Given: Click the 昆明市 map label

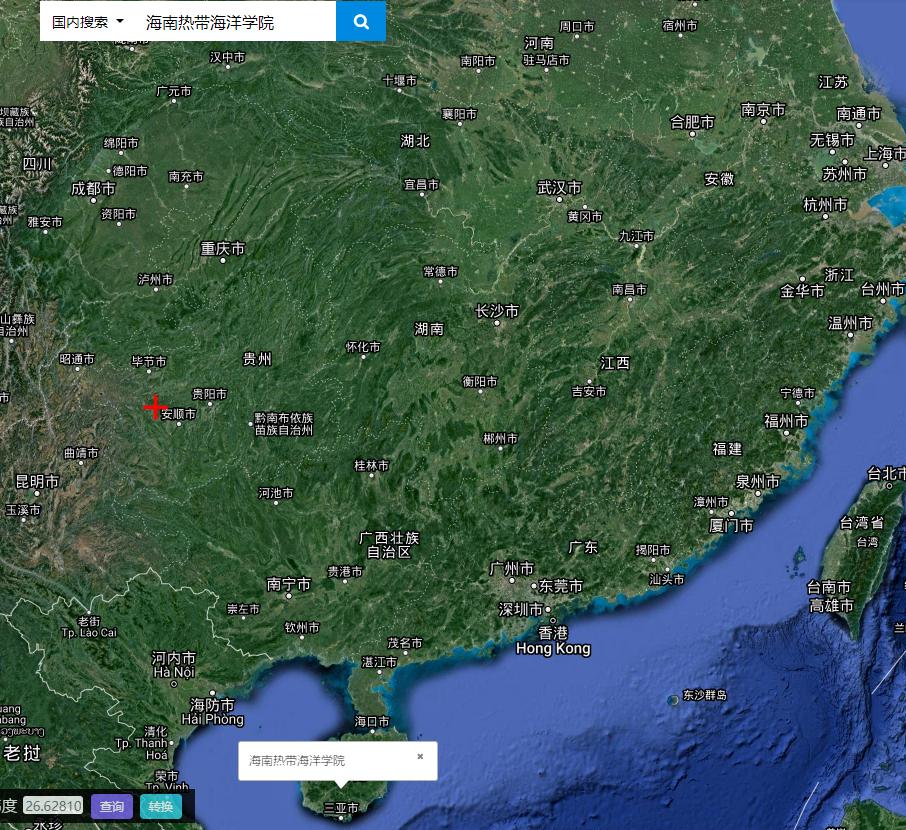Looking at the screenshot, I should [37, 481].
